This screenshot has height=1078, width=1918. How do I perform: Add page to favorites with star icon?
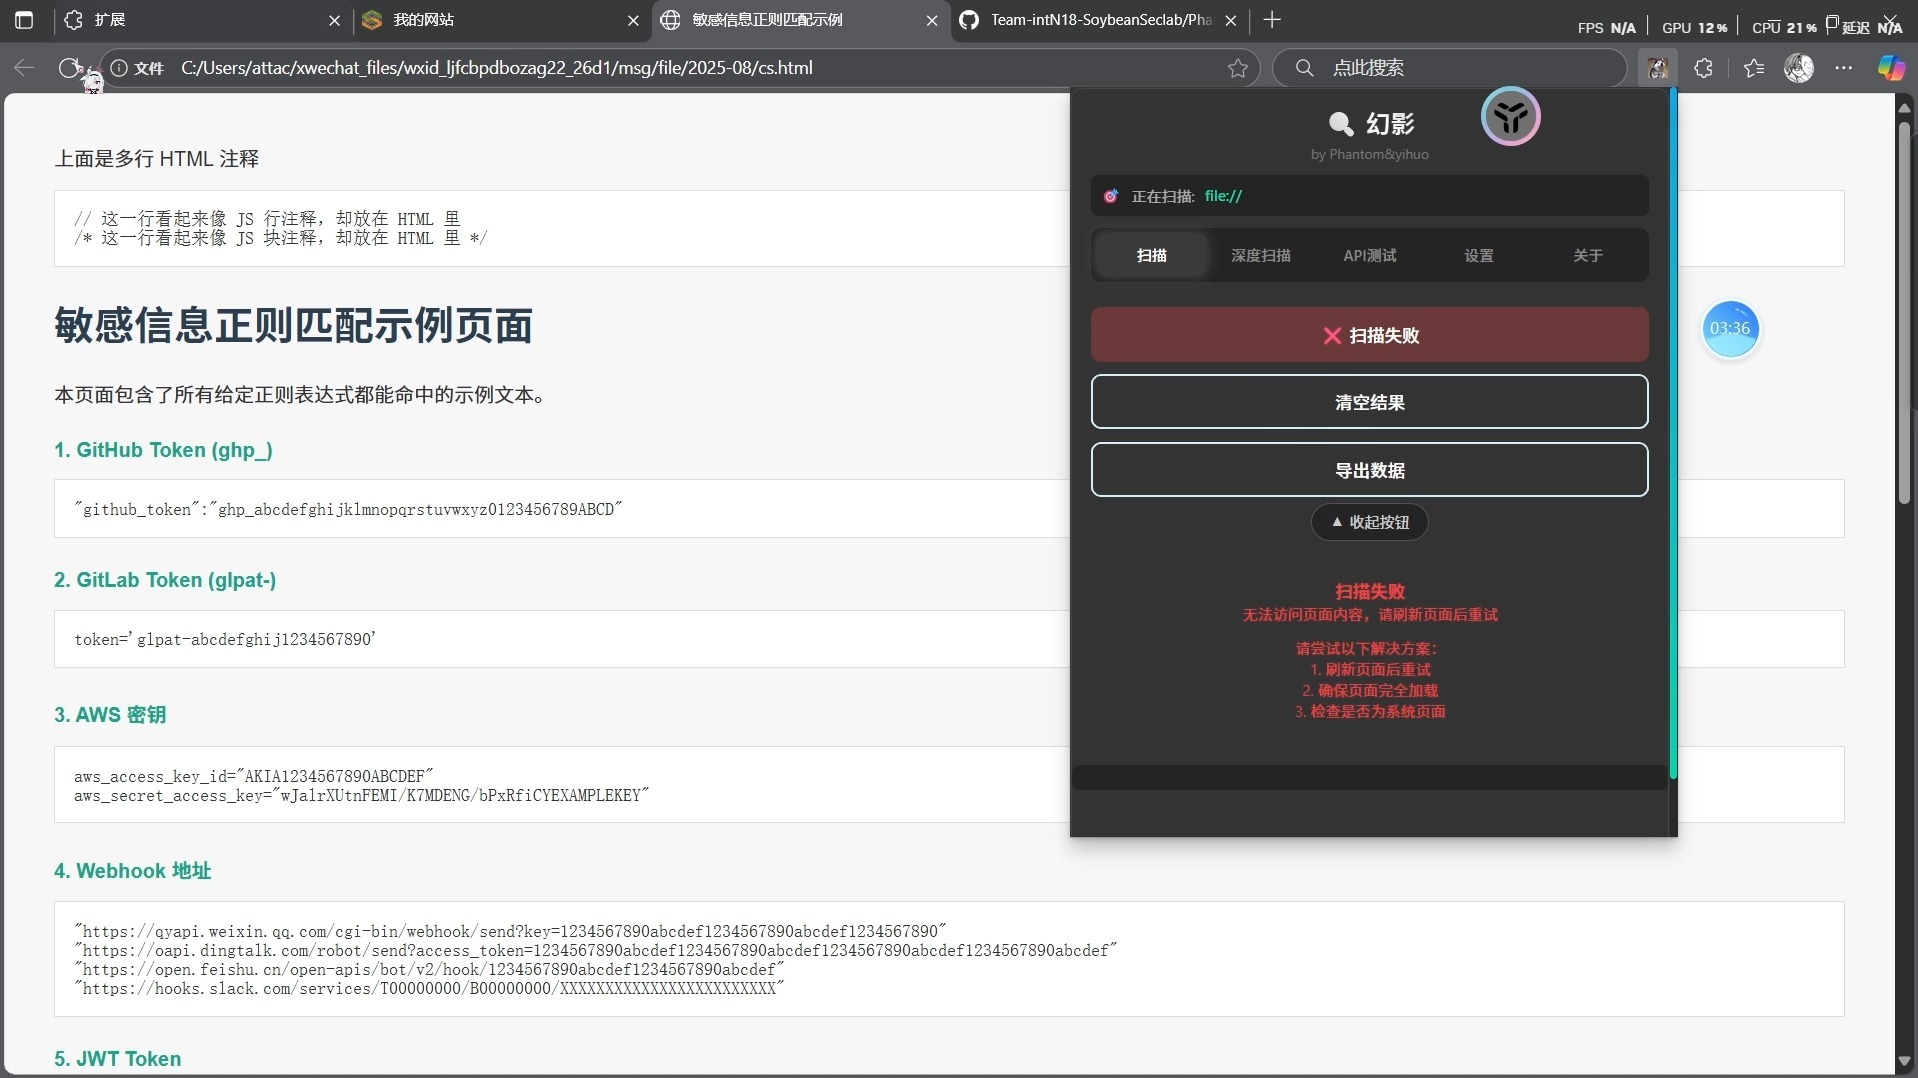coord(1238,68)
